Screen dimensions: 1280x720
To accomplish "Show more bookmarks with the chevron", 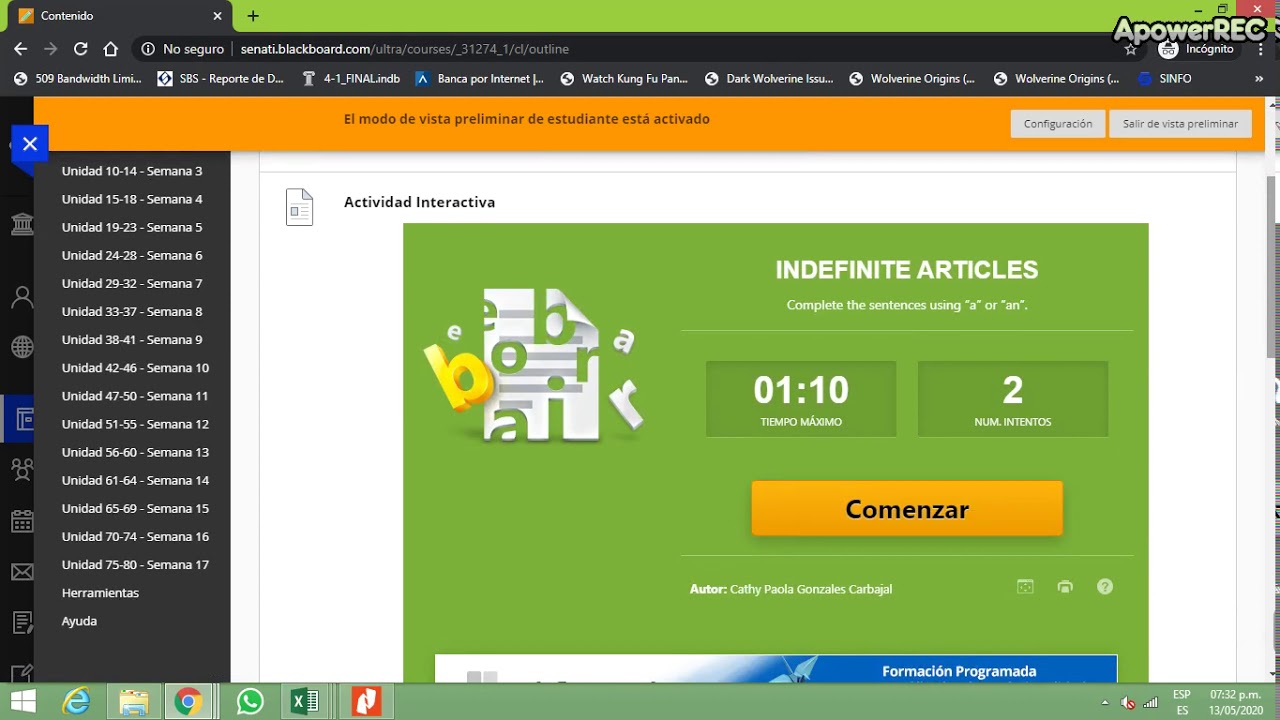I will [1259, 78].
